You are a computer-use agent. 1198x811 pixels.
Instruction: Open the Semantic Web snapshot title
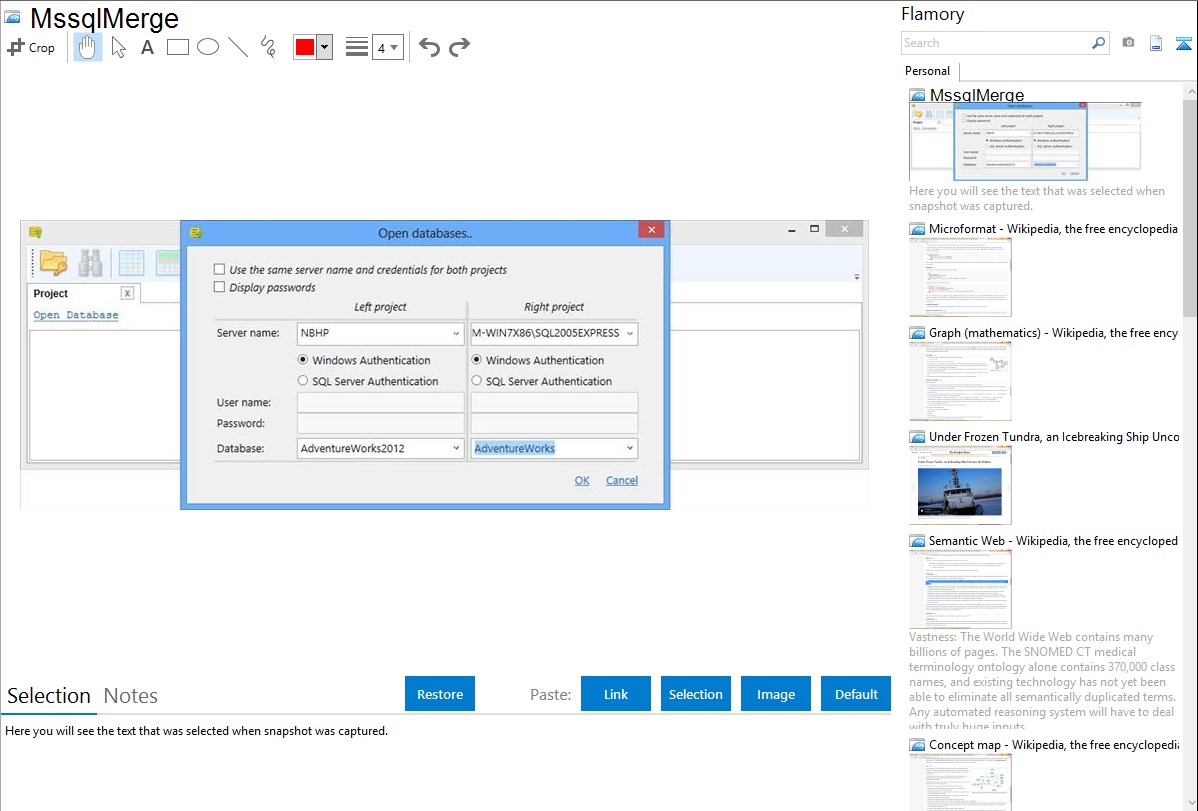(1053, 540)
